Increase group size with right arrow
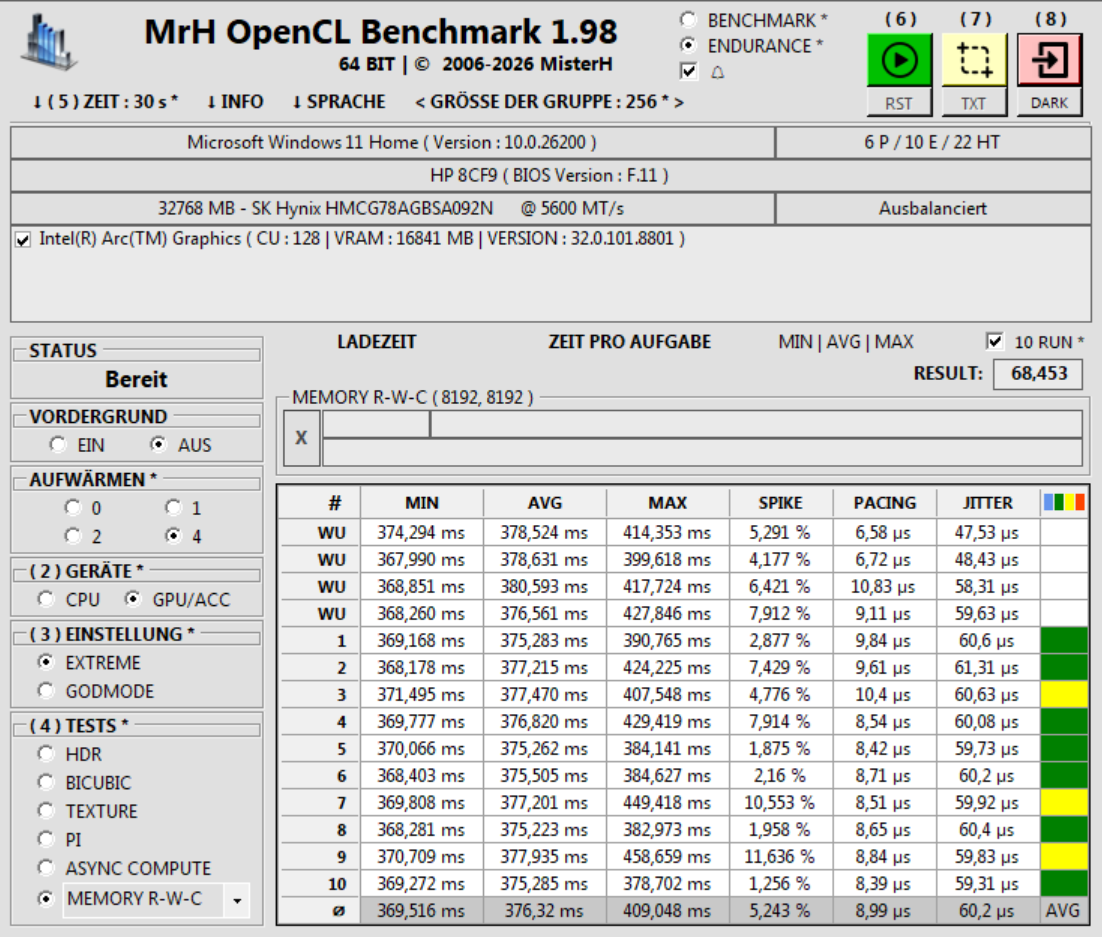The width and height of the screenshot is (1102, 937). [x=678, y=103]
